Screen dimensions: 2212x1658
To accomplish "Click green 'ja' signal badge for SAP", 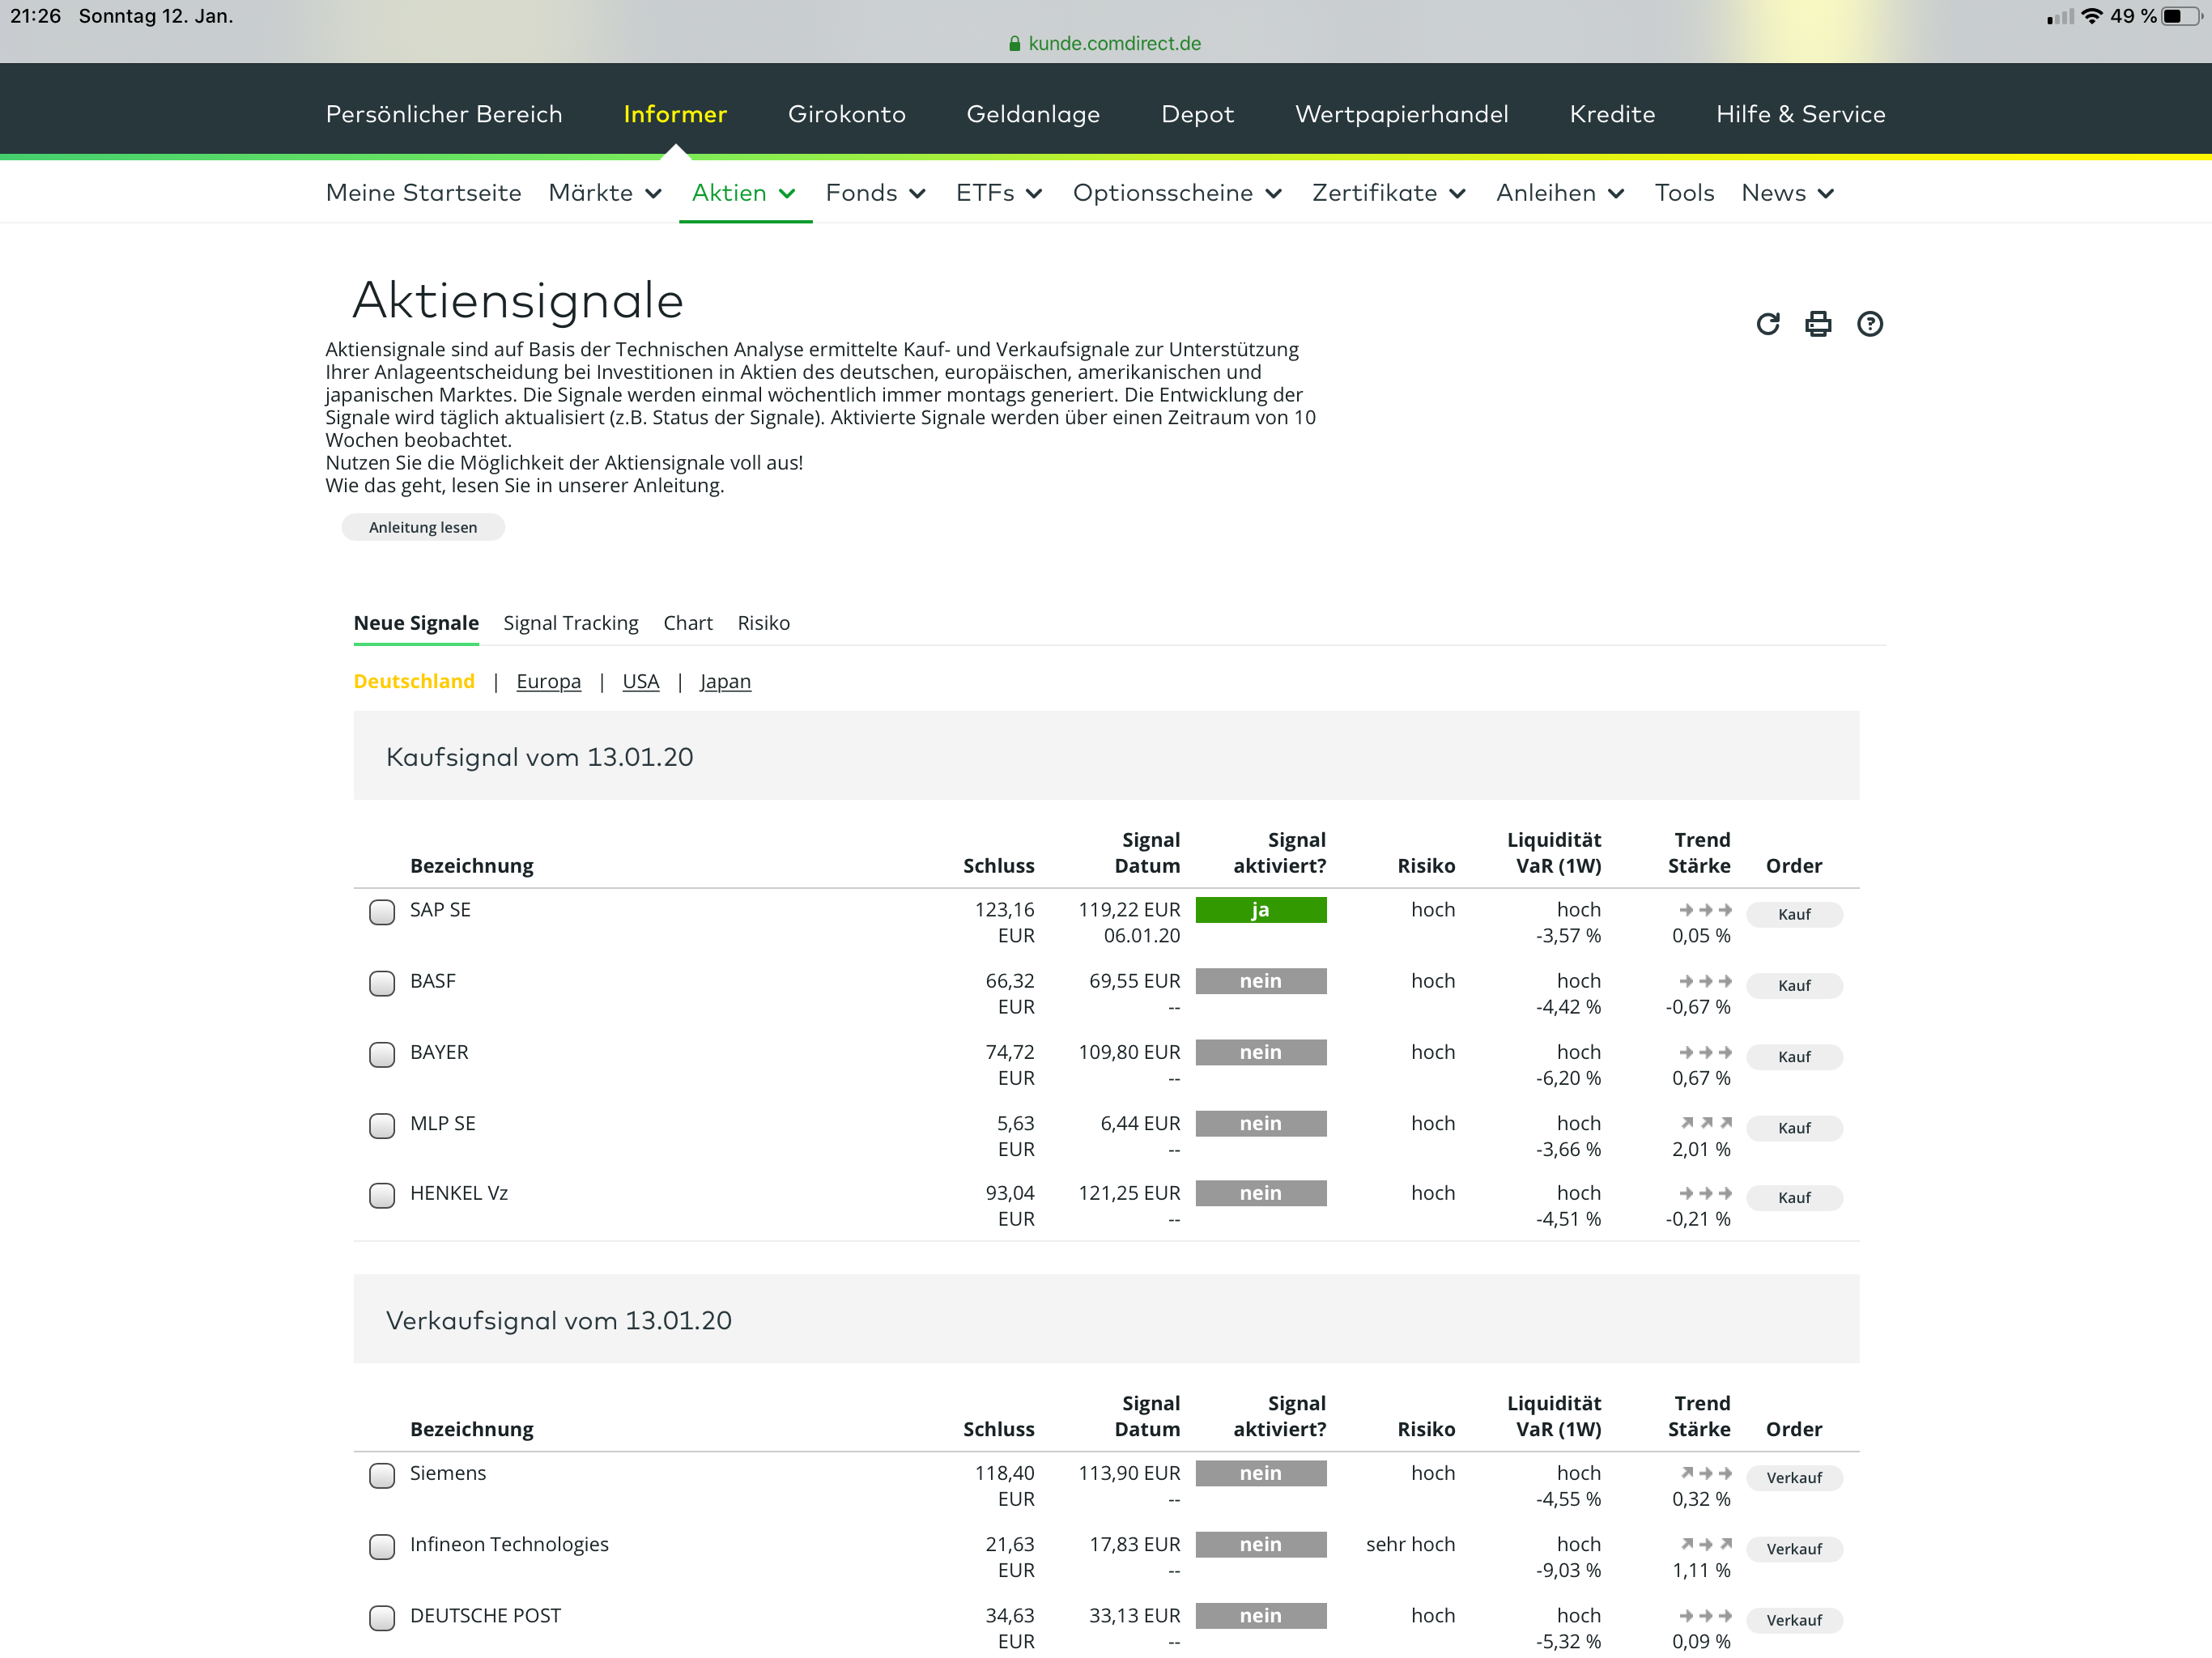I will 1260,910.
